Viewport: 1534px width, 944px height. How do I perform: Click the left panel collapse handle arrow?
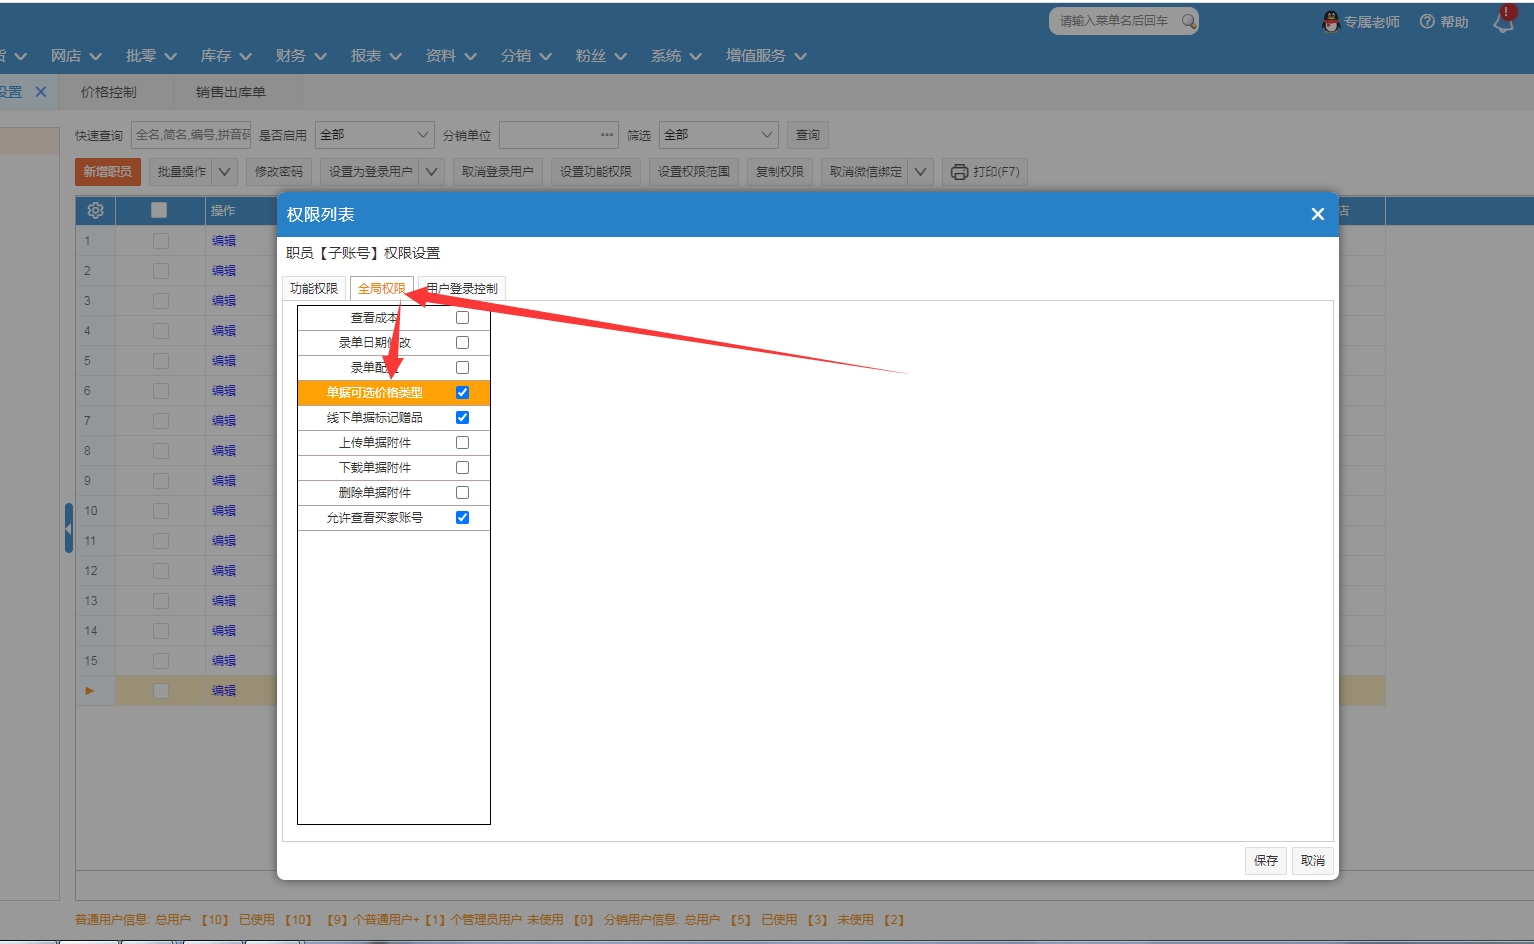pyautogui.click(x=69, y=528)
